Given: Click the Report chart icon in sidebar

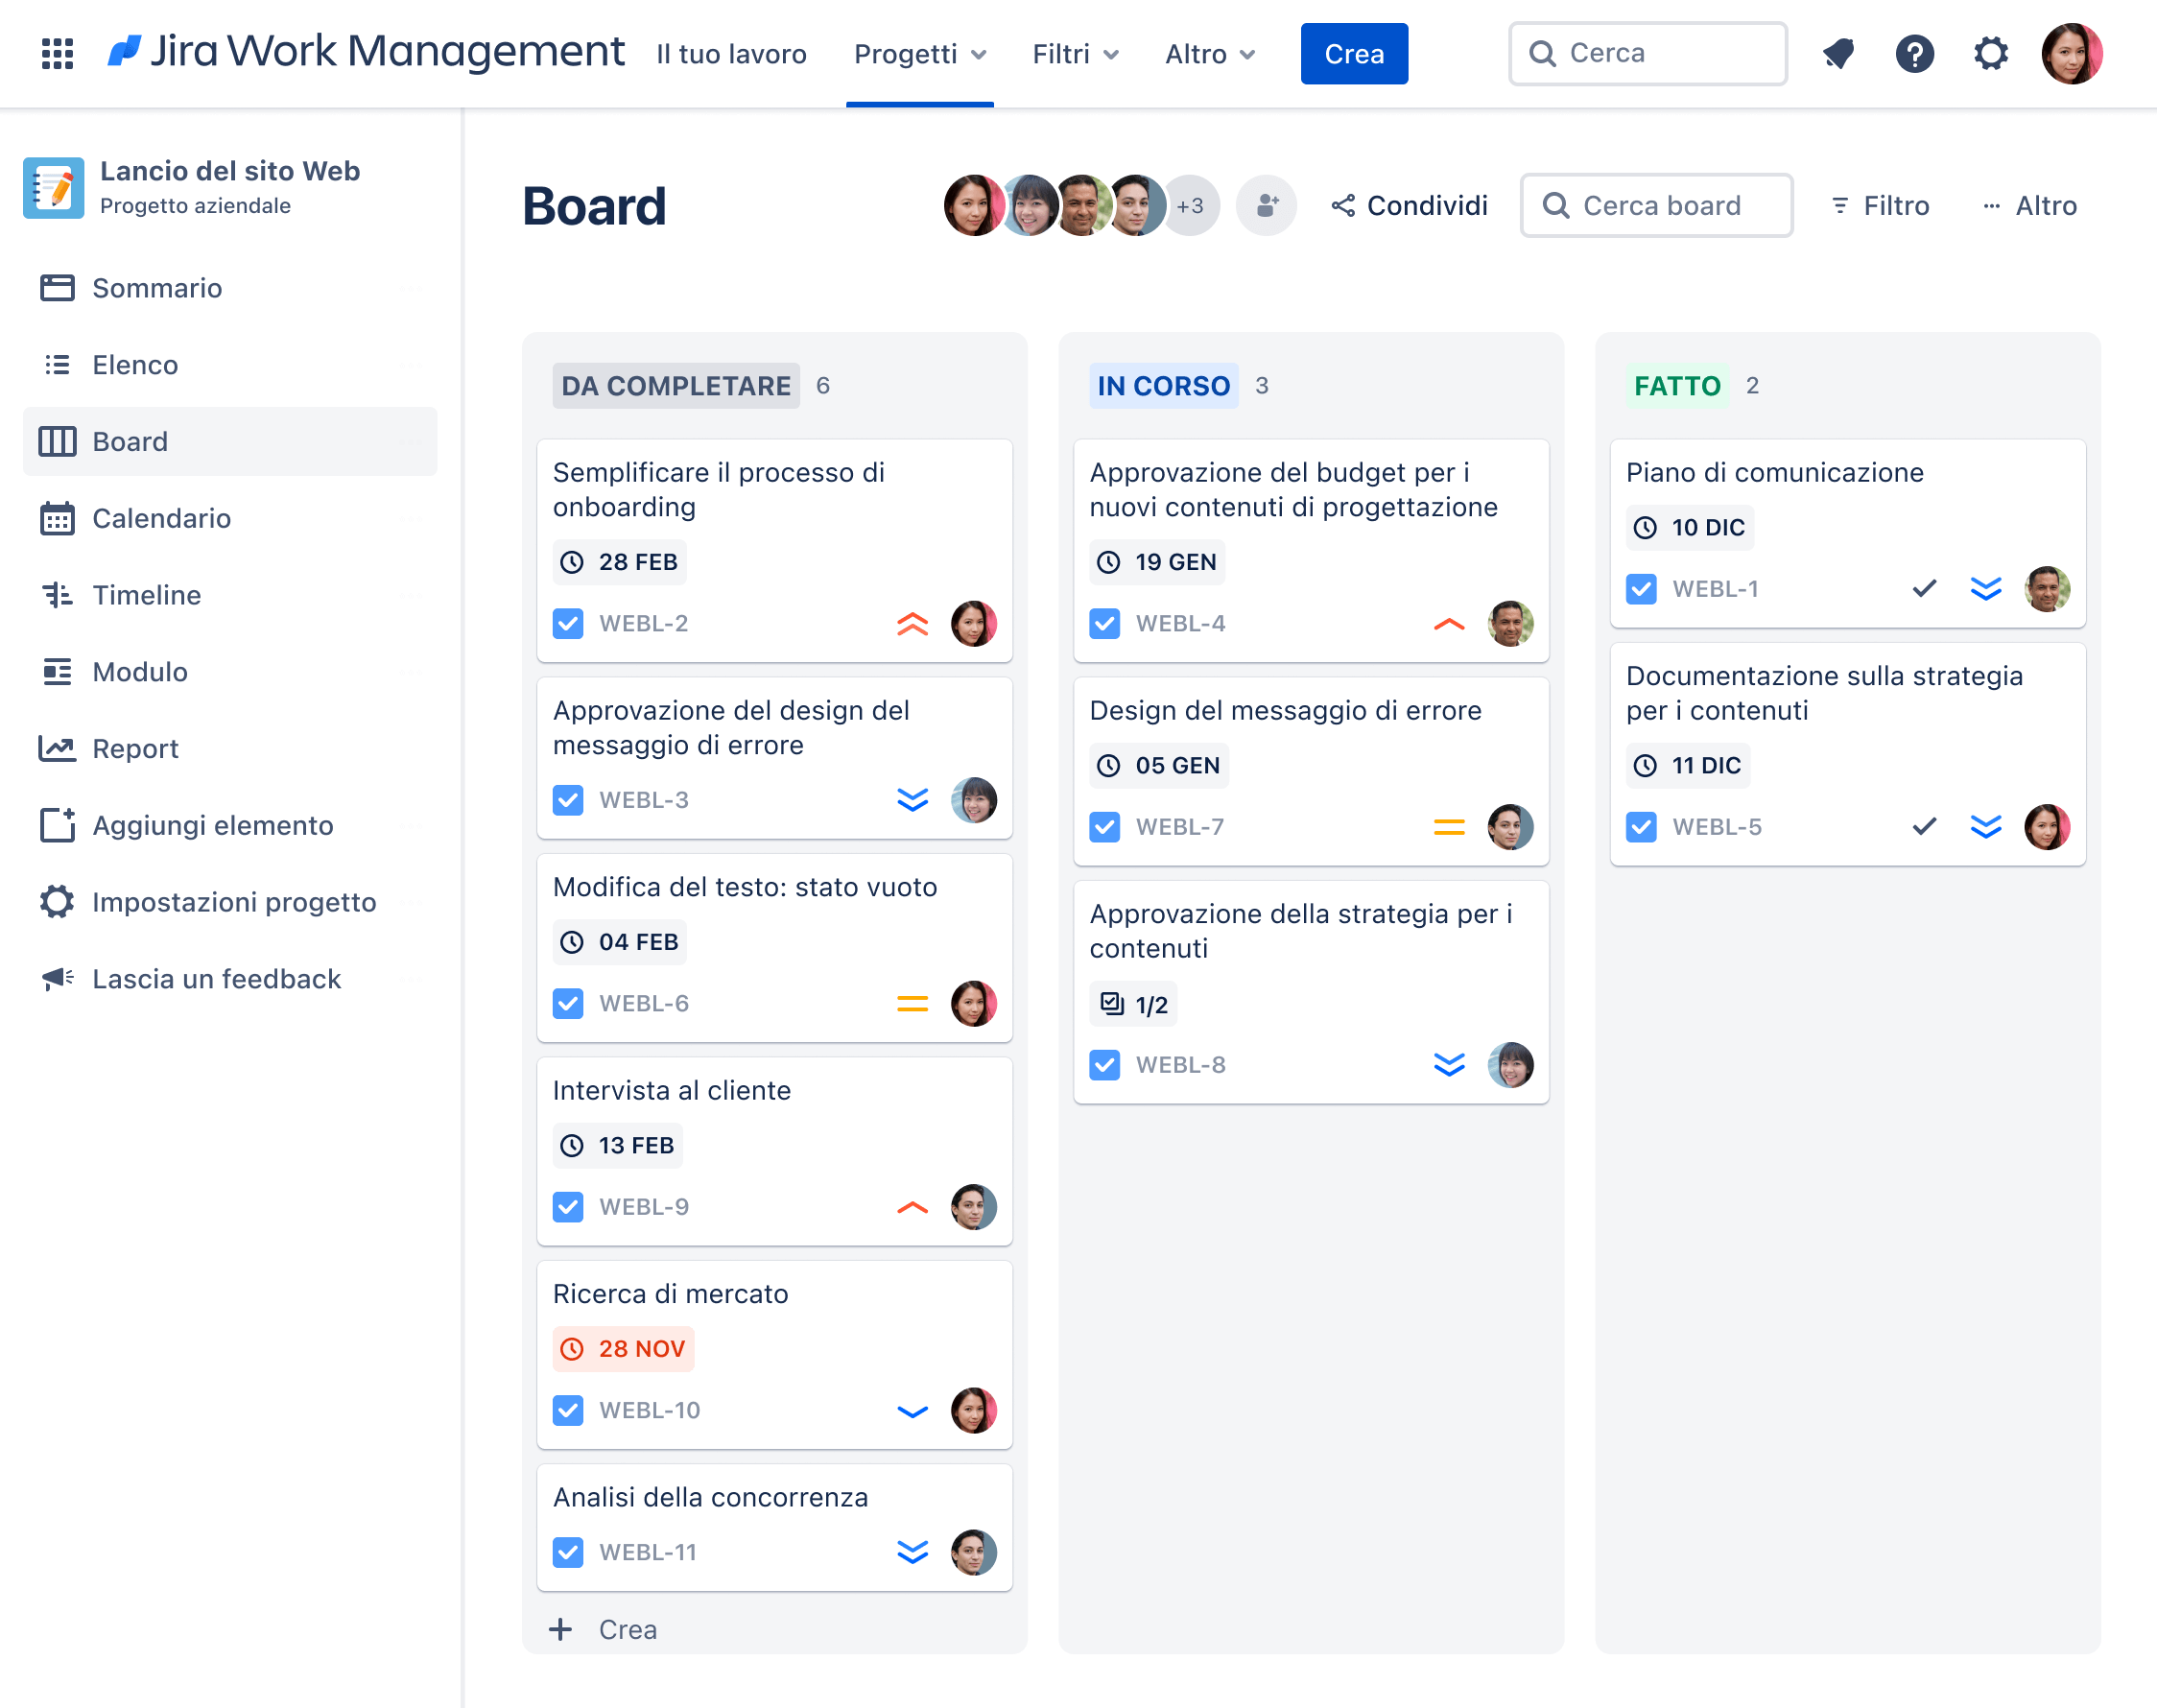Looking at the screenshot, I should [x=57, y=749].
